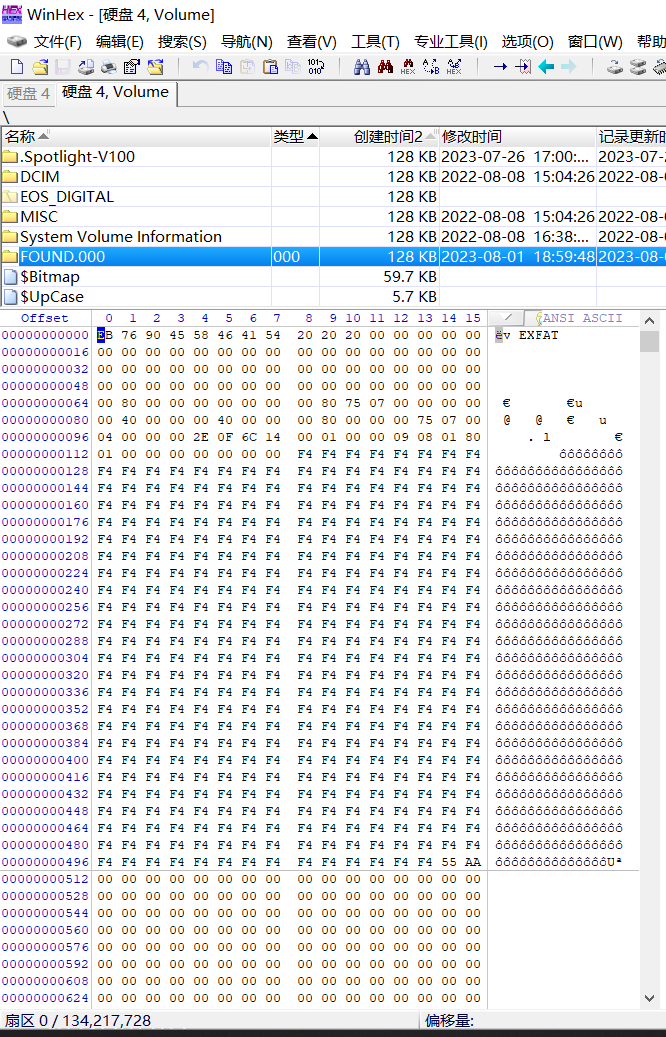Select the highlighted FOUND.000 folder

(x=333, y=257)
